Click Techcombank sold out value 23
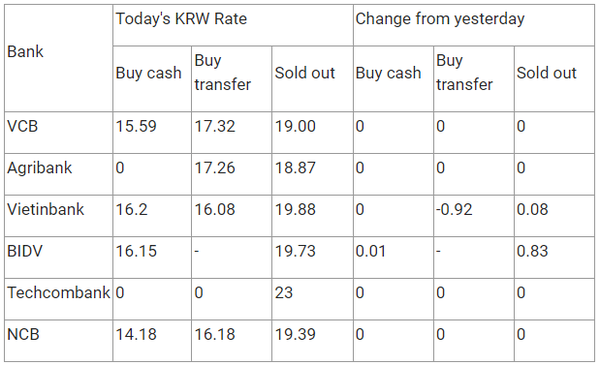 (284, 293)
